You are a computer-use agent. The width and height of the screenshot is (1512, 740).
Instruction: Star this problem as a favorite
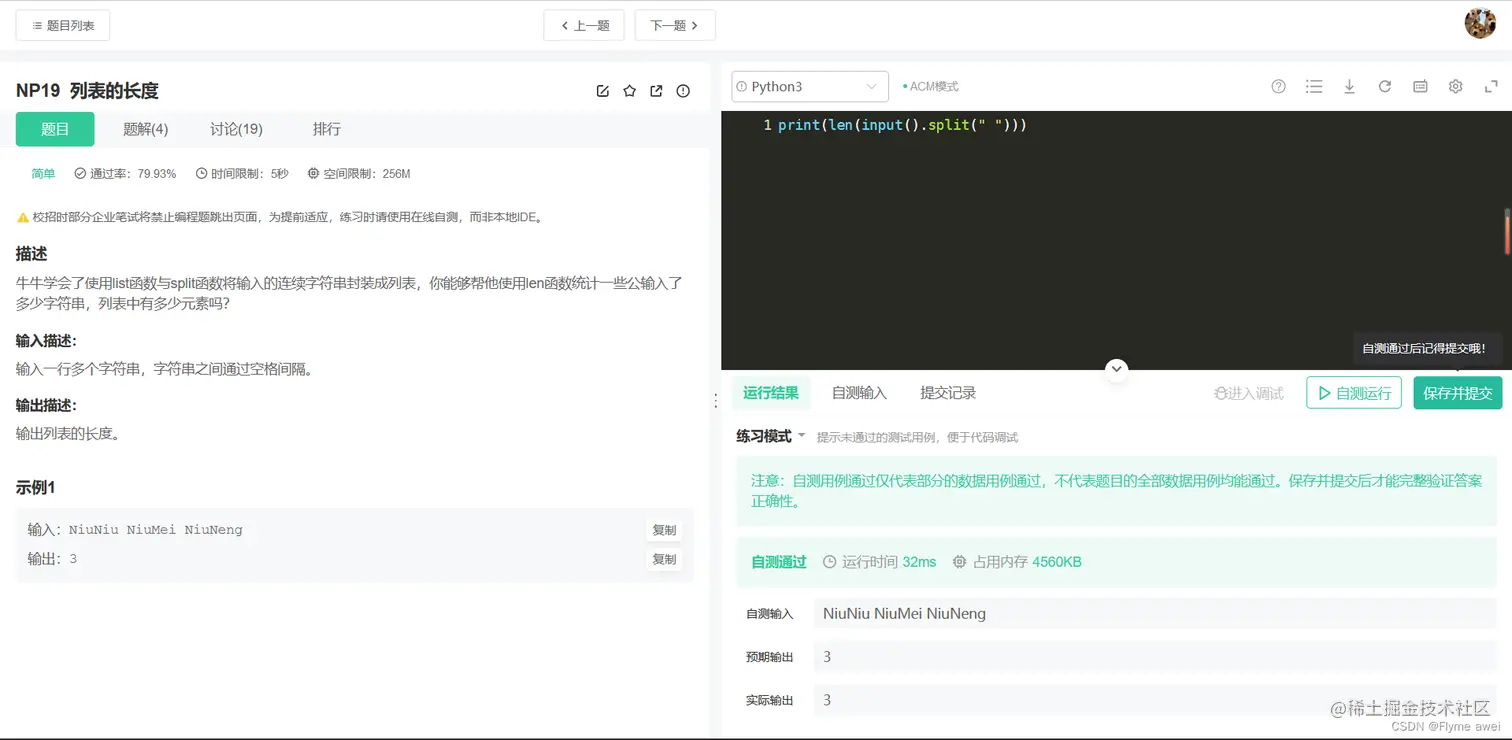(x=629, y=90)
